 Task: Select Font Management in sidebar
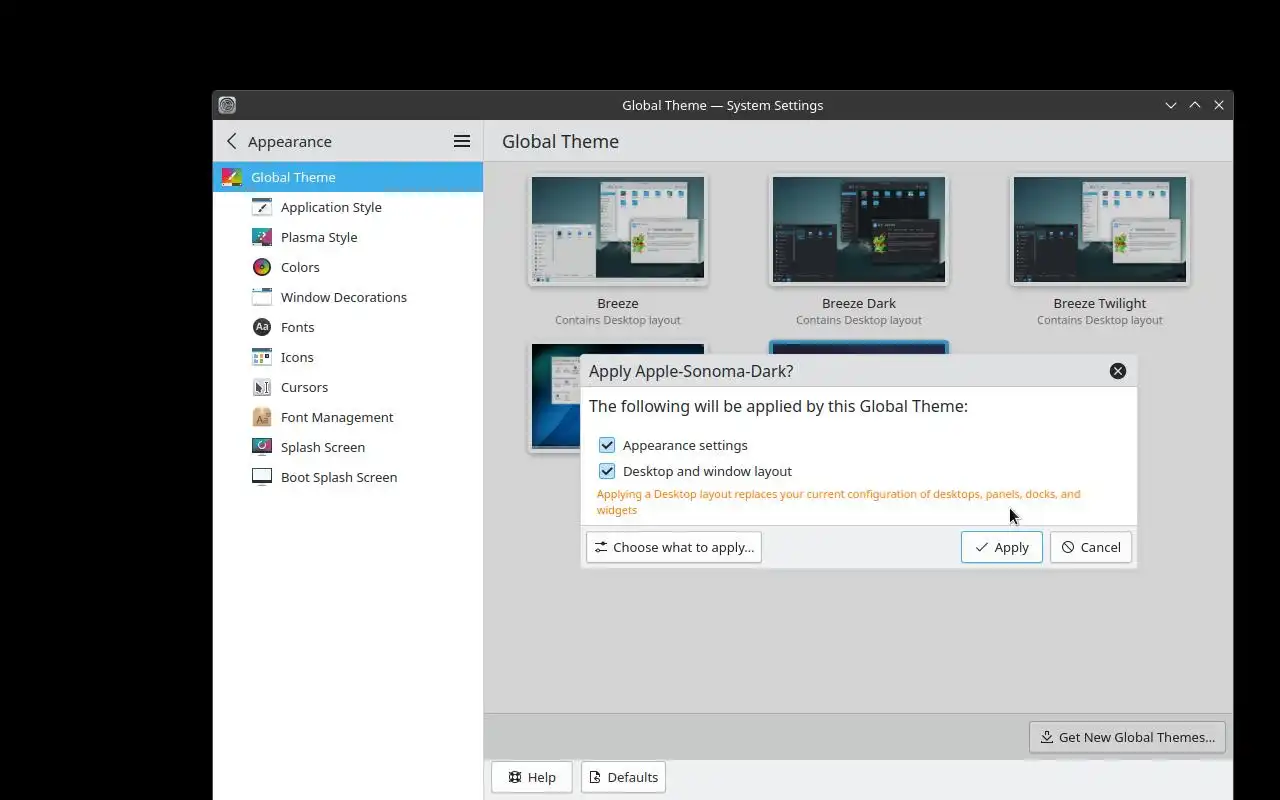pos(348,417)
